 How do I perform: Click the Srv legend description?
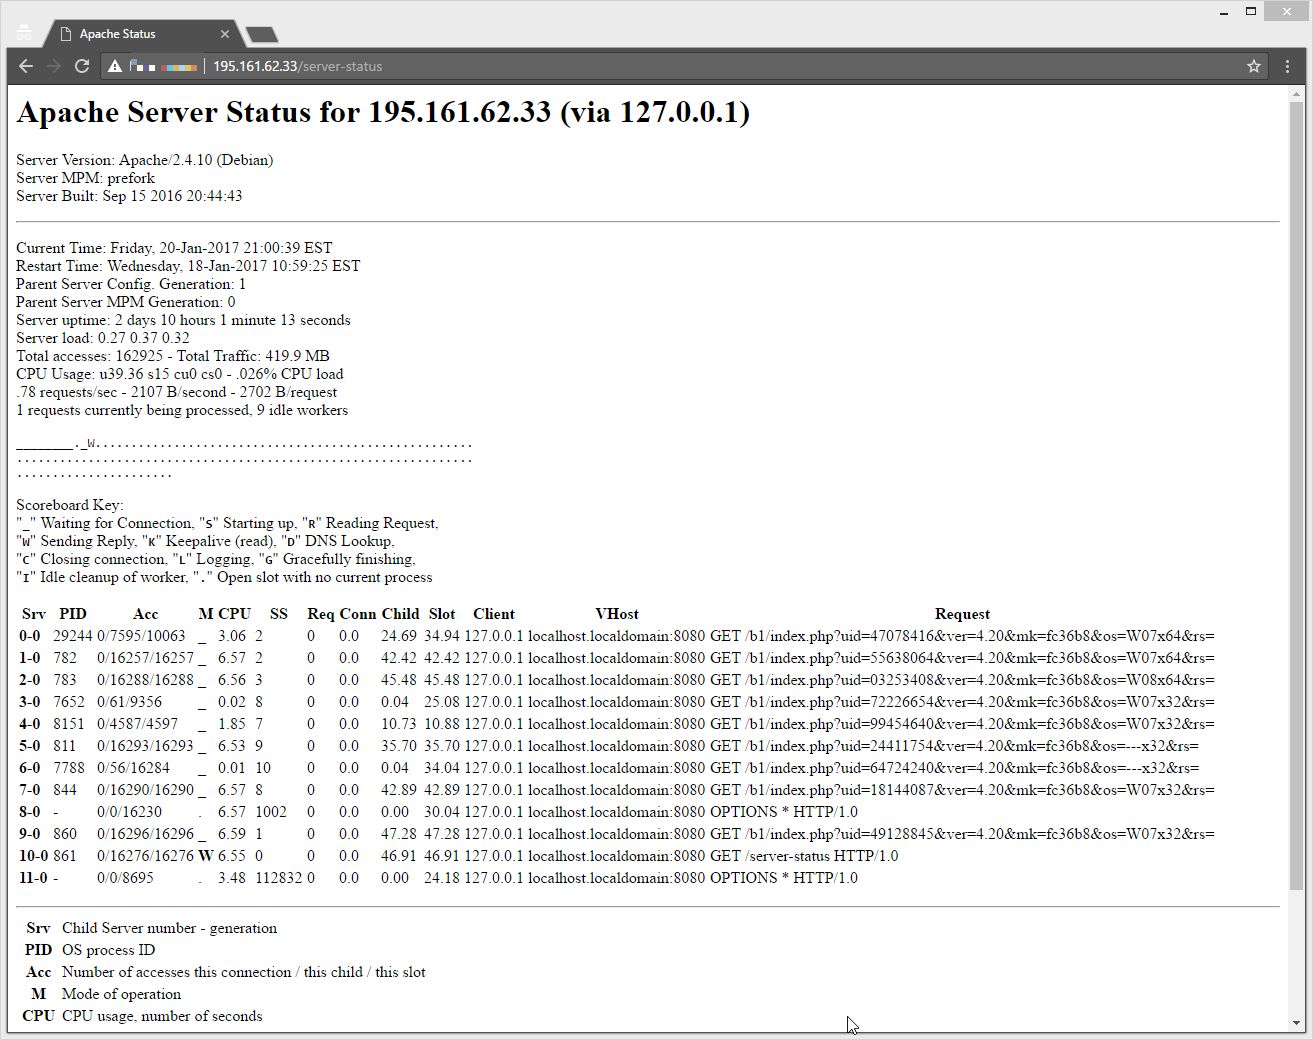tap(169, 928)
